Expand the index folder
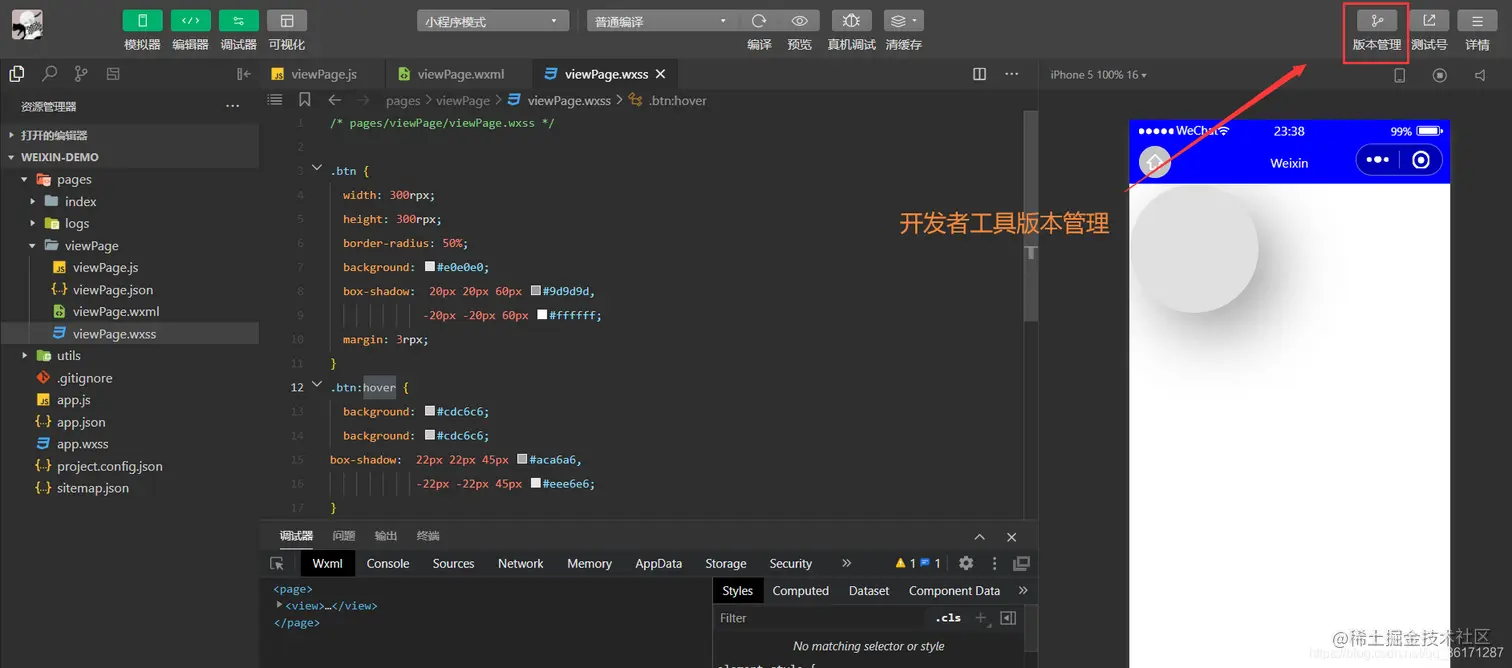The height and width of the screenshot is (668, 1512). pos(33,202)
